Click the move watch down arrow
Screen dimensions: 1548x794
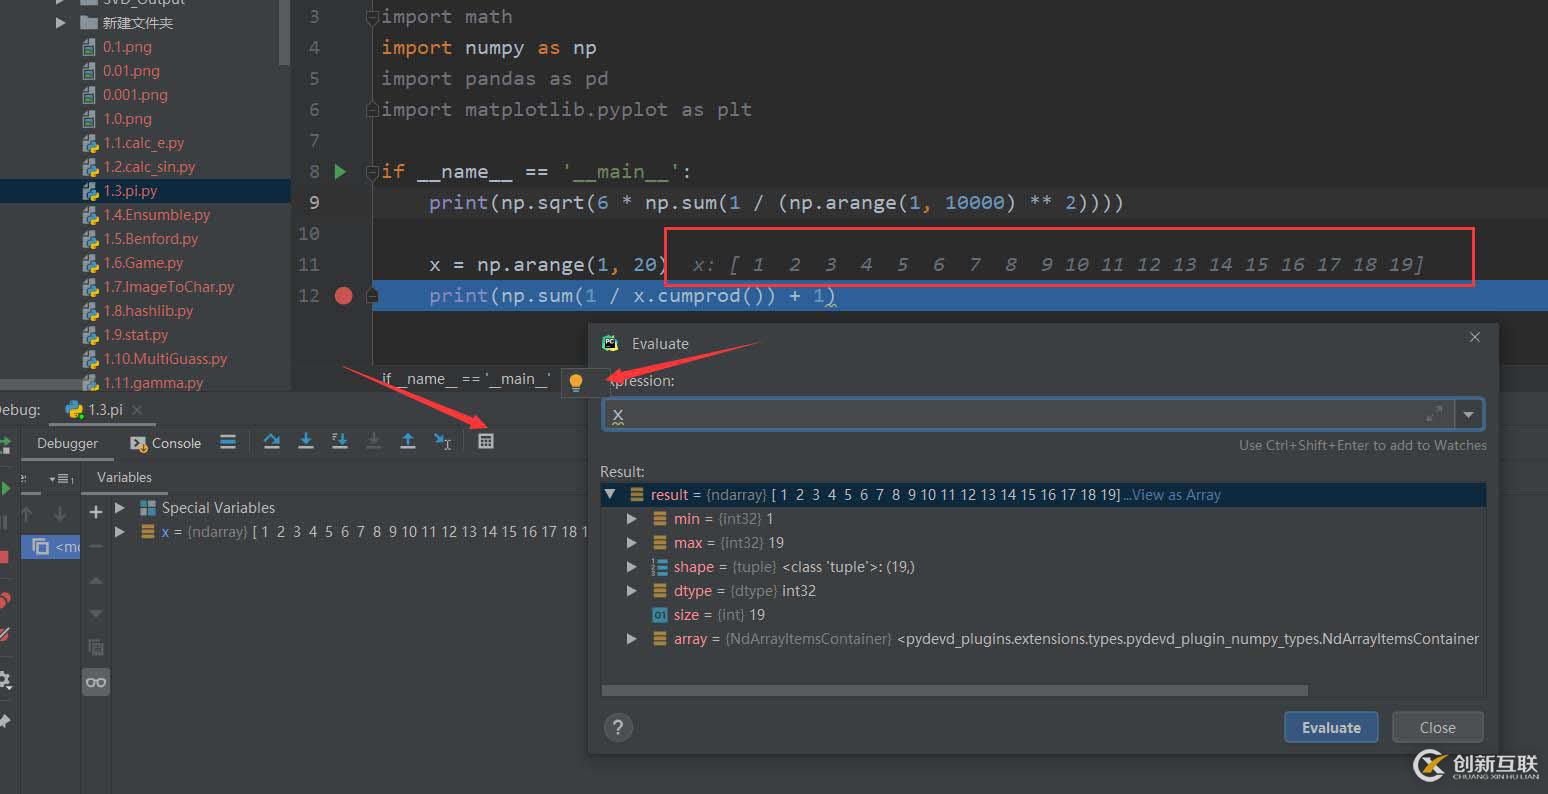click(96, 614)
